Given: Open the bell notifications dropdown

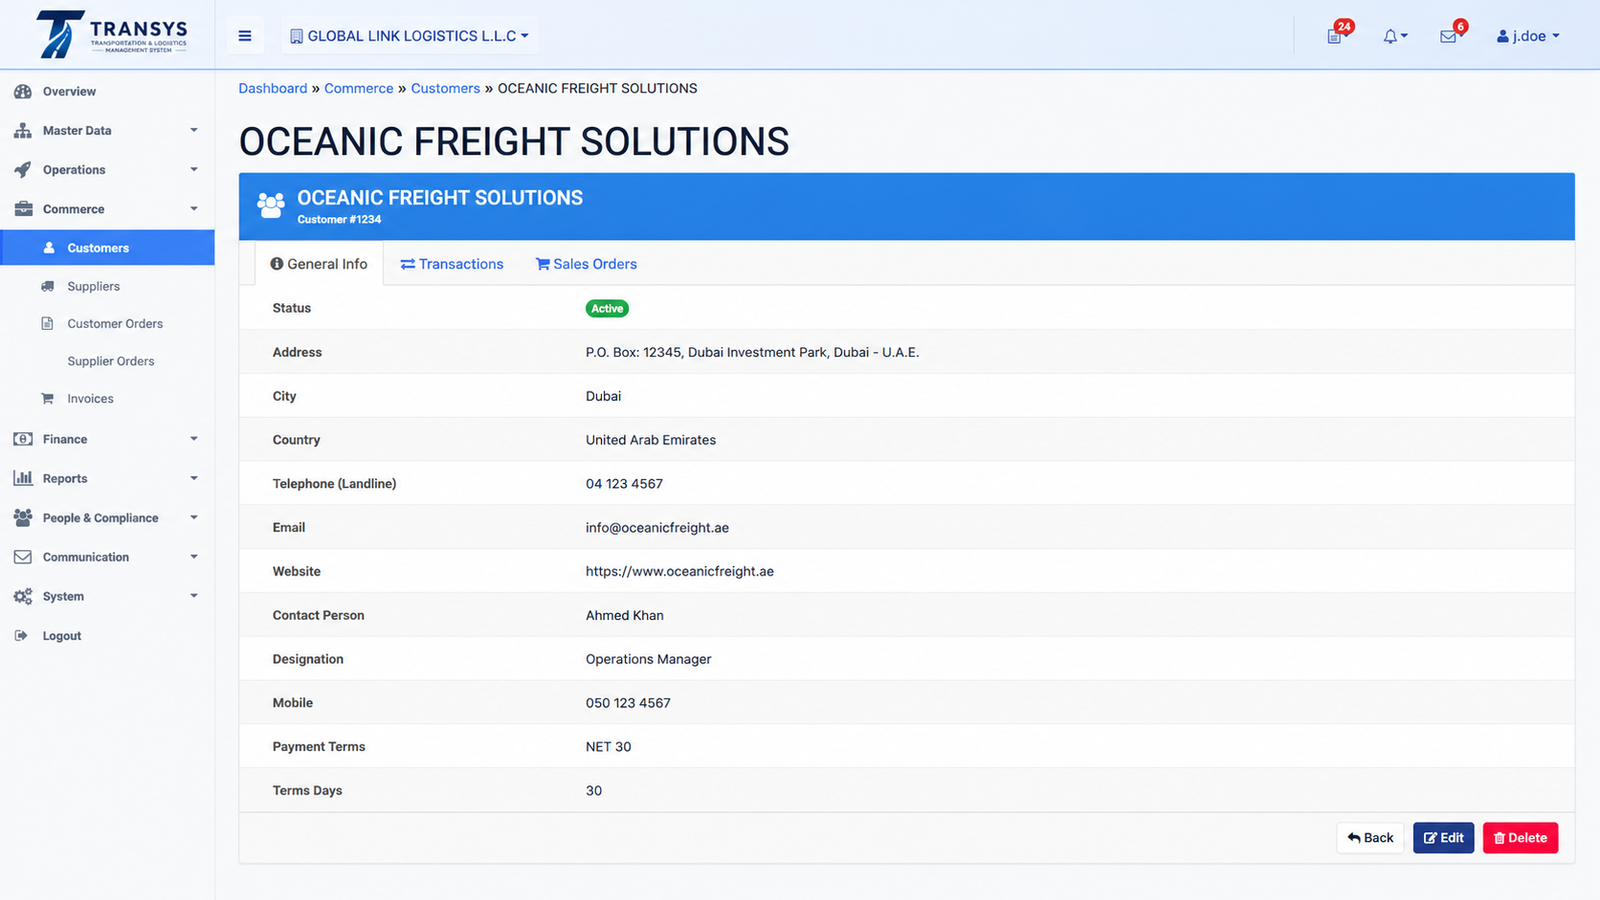Looking at the screenshot, I should tap(1395, 36).
